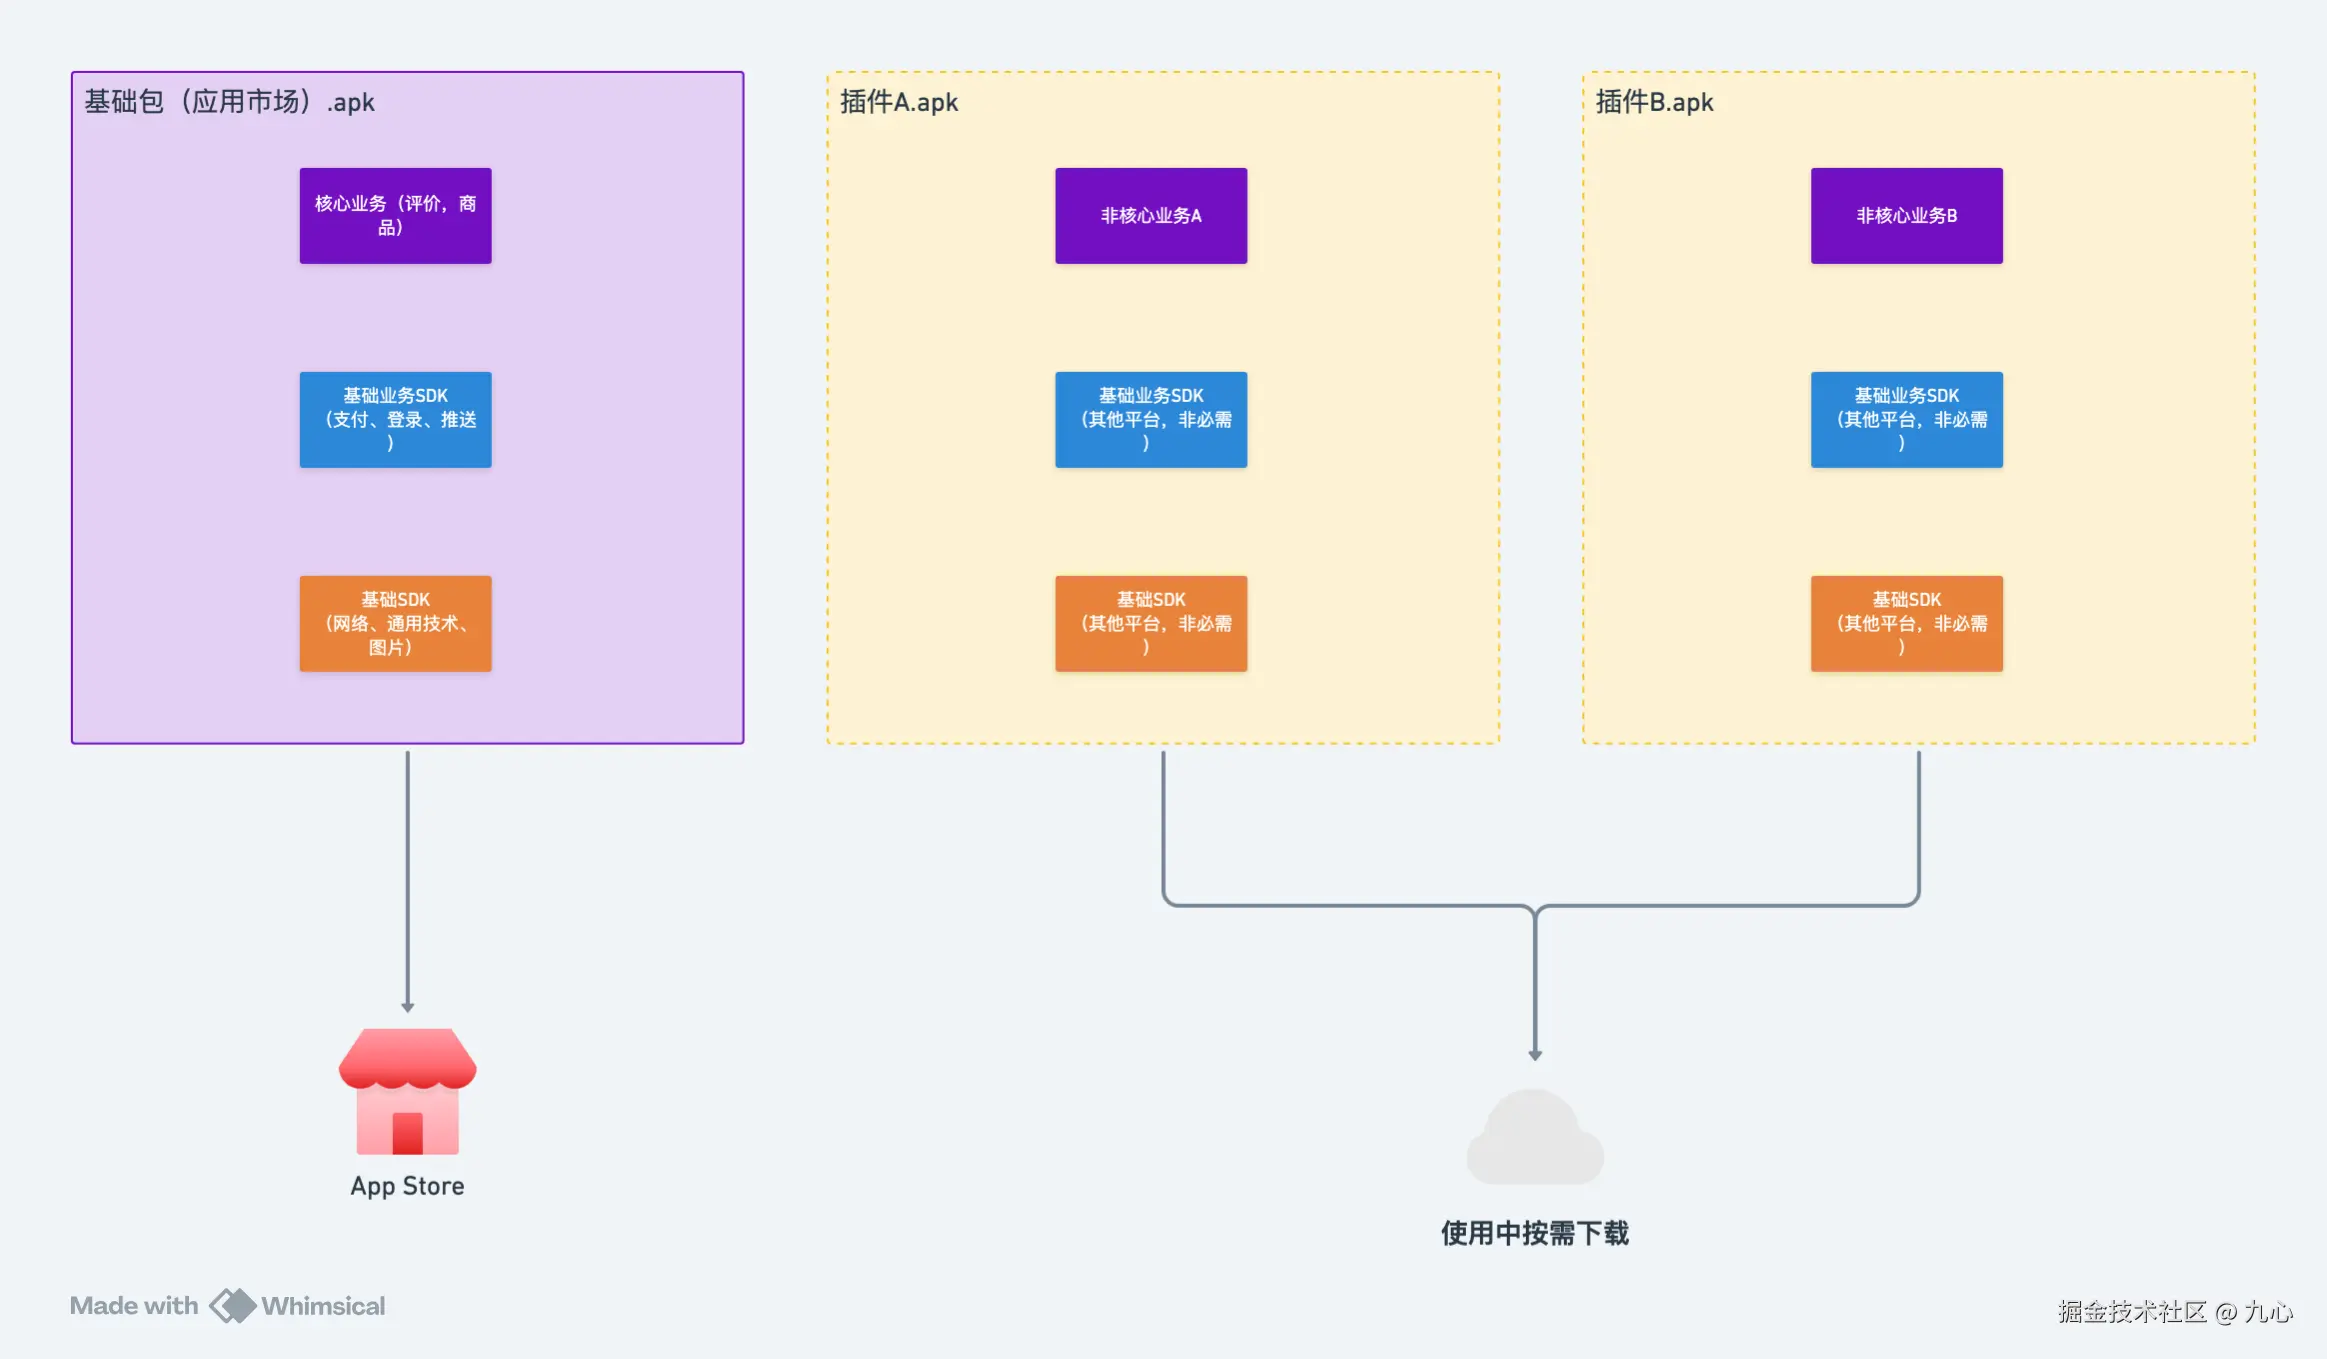Click the 基础包（应用市场）.apk title label
Viewport: 2327px width, 1359px height.
click(229, 102)
